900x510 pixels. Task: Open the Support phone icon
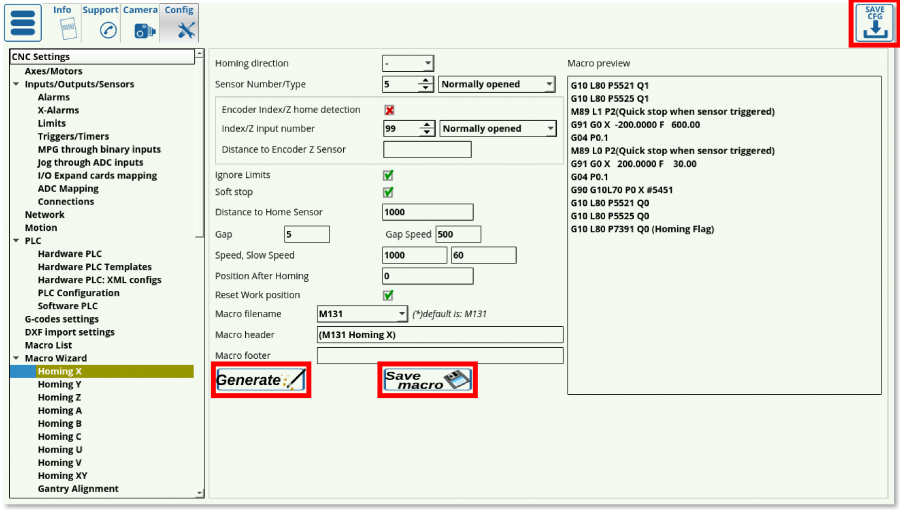coord(107,30)
